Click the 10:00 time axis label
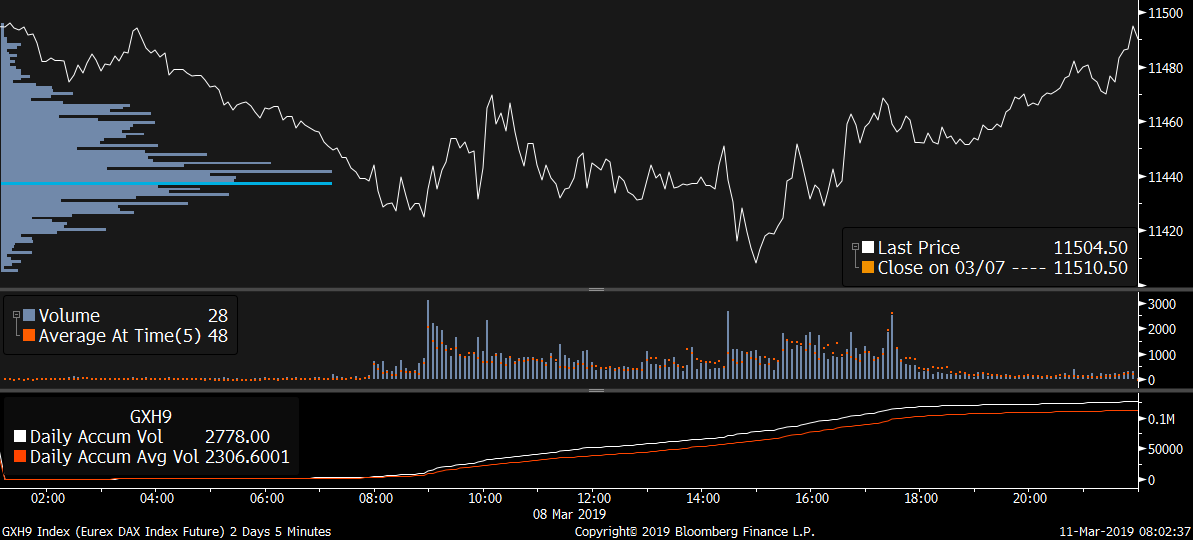Viewport: 1193px width, 540px height. coord(485,498)
